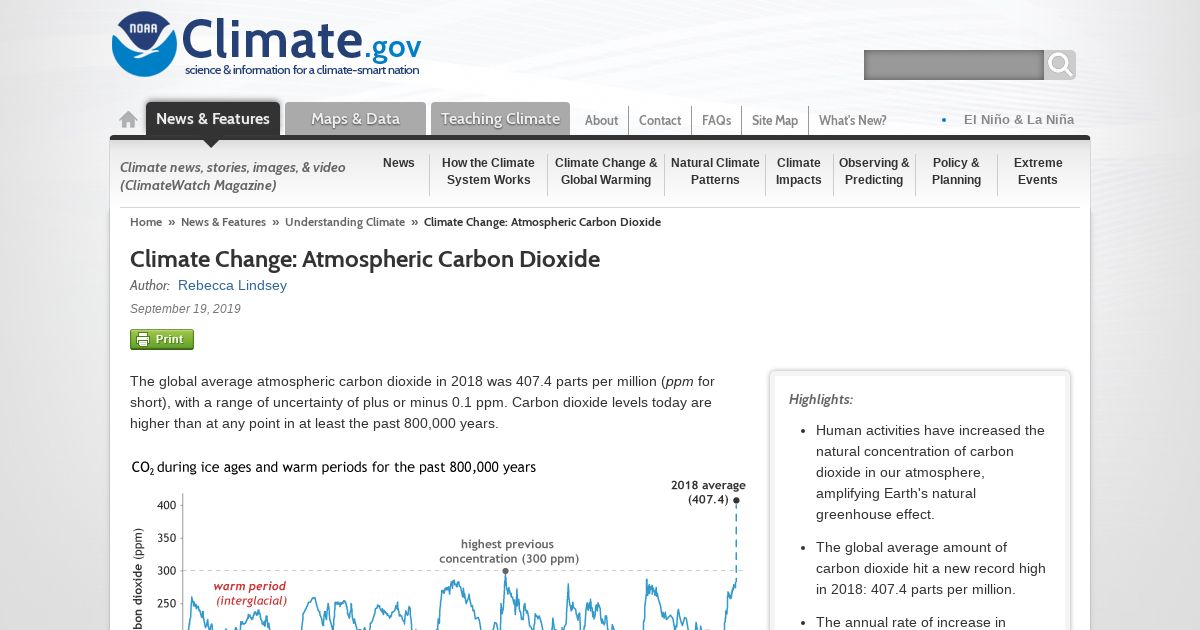Image resolution: width=1200 pixels, height=630 pixels.
Task: Go to the FAQs page
Action: [x=716, y=120]
